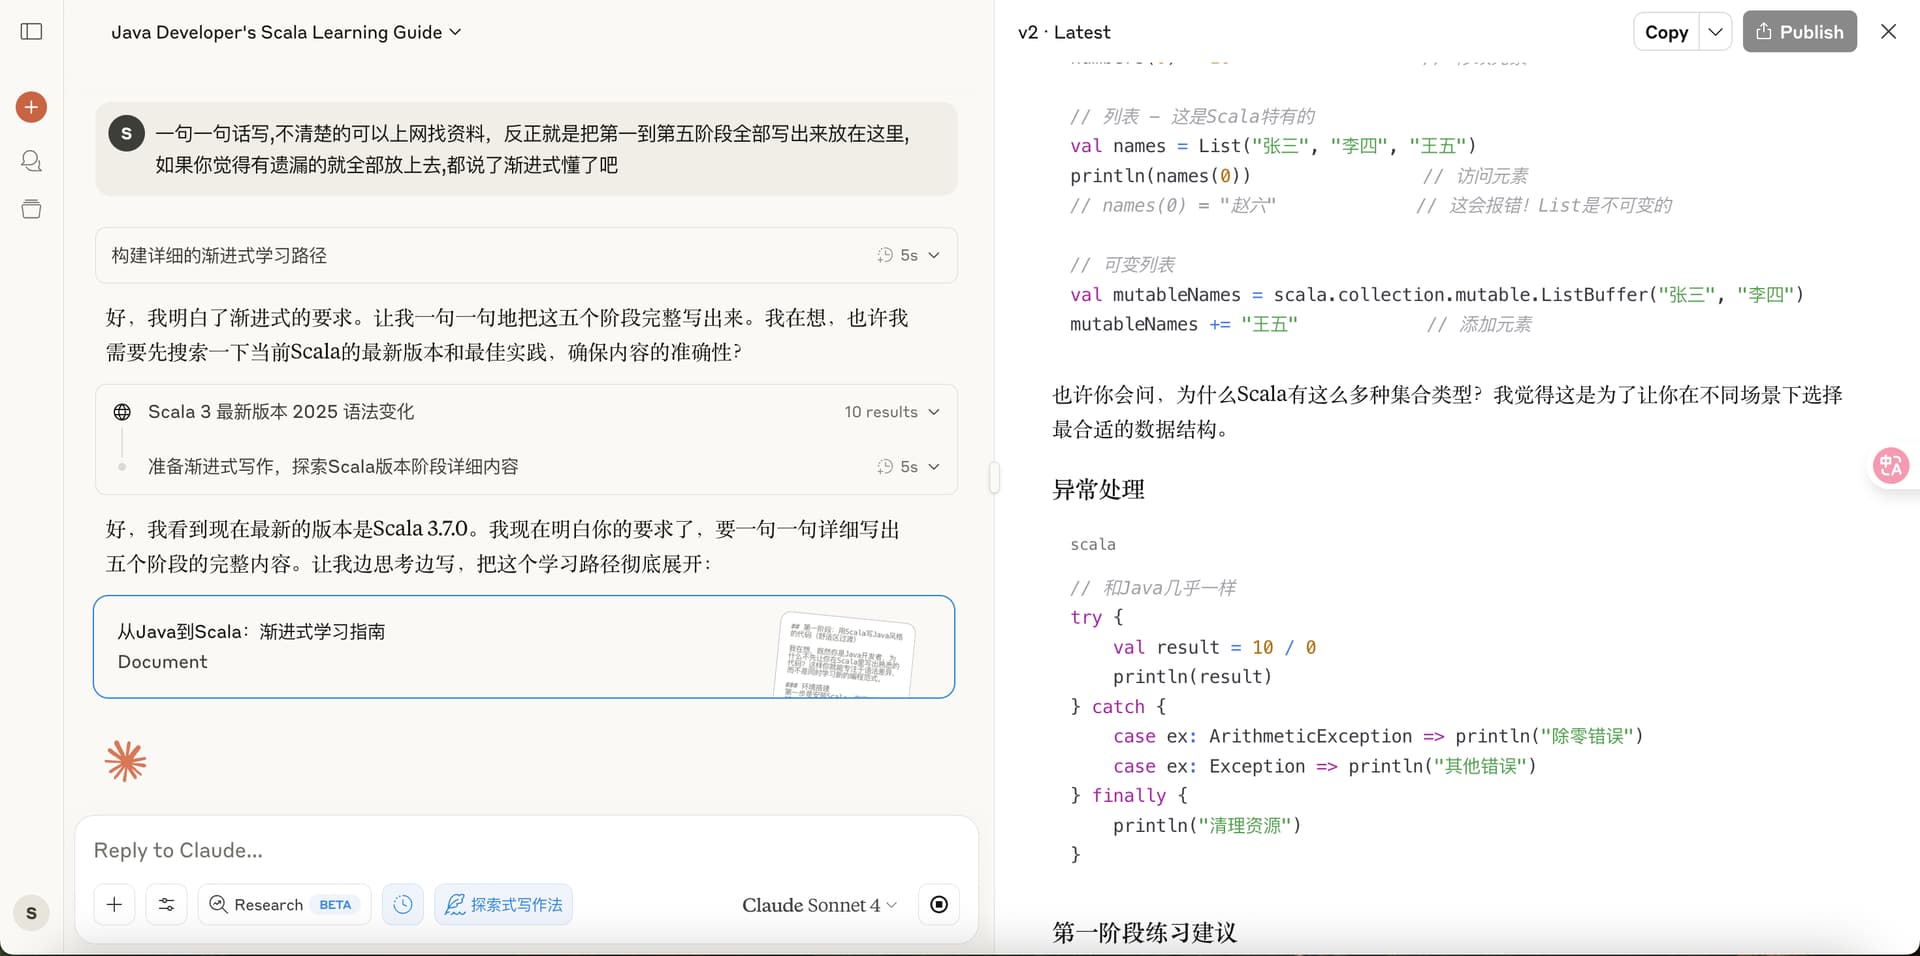1920x956 pixels.
Task: Open the Copy button dropdown arrow
Action: point(1716,32)
